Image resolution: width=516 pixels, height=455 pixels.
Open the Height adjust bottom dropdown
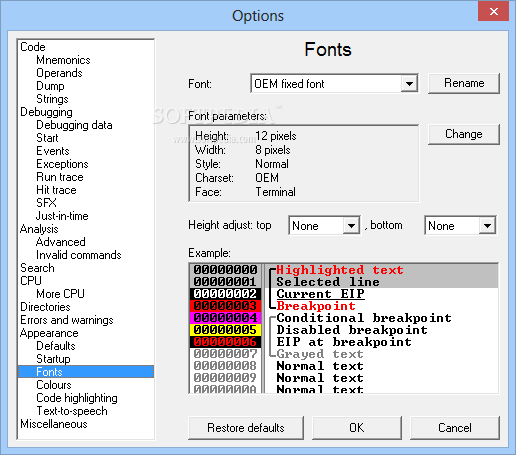coord(487,226)
